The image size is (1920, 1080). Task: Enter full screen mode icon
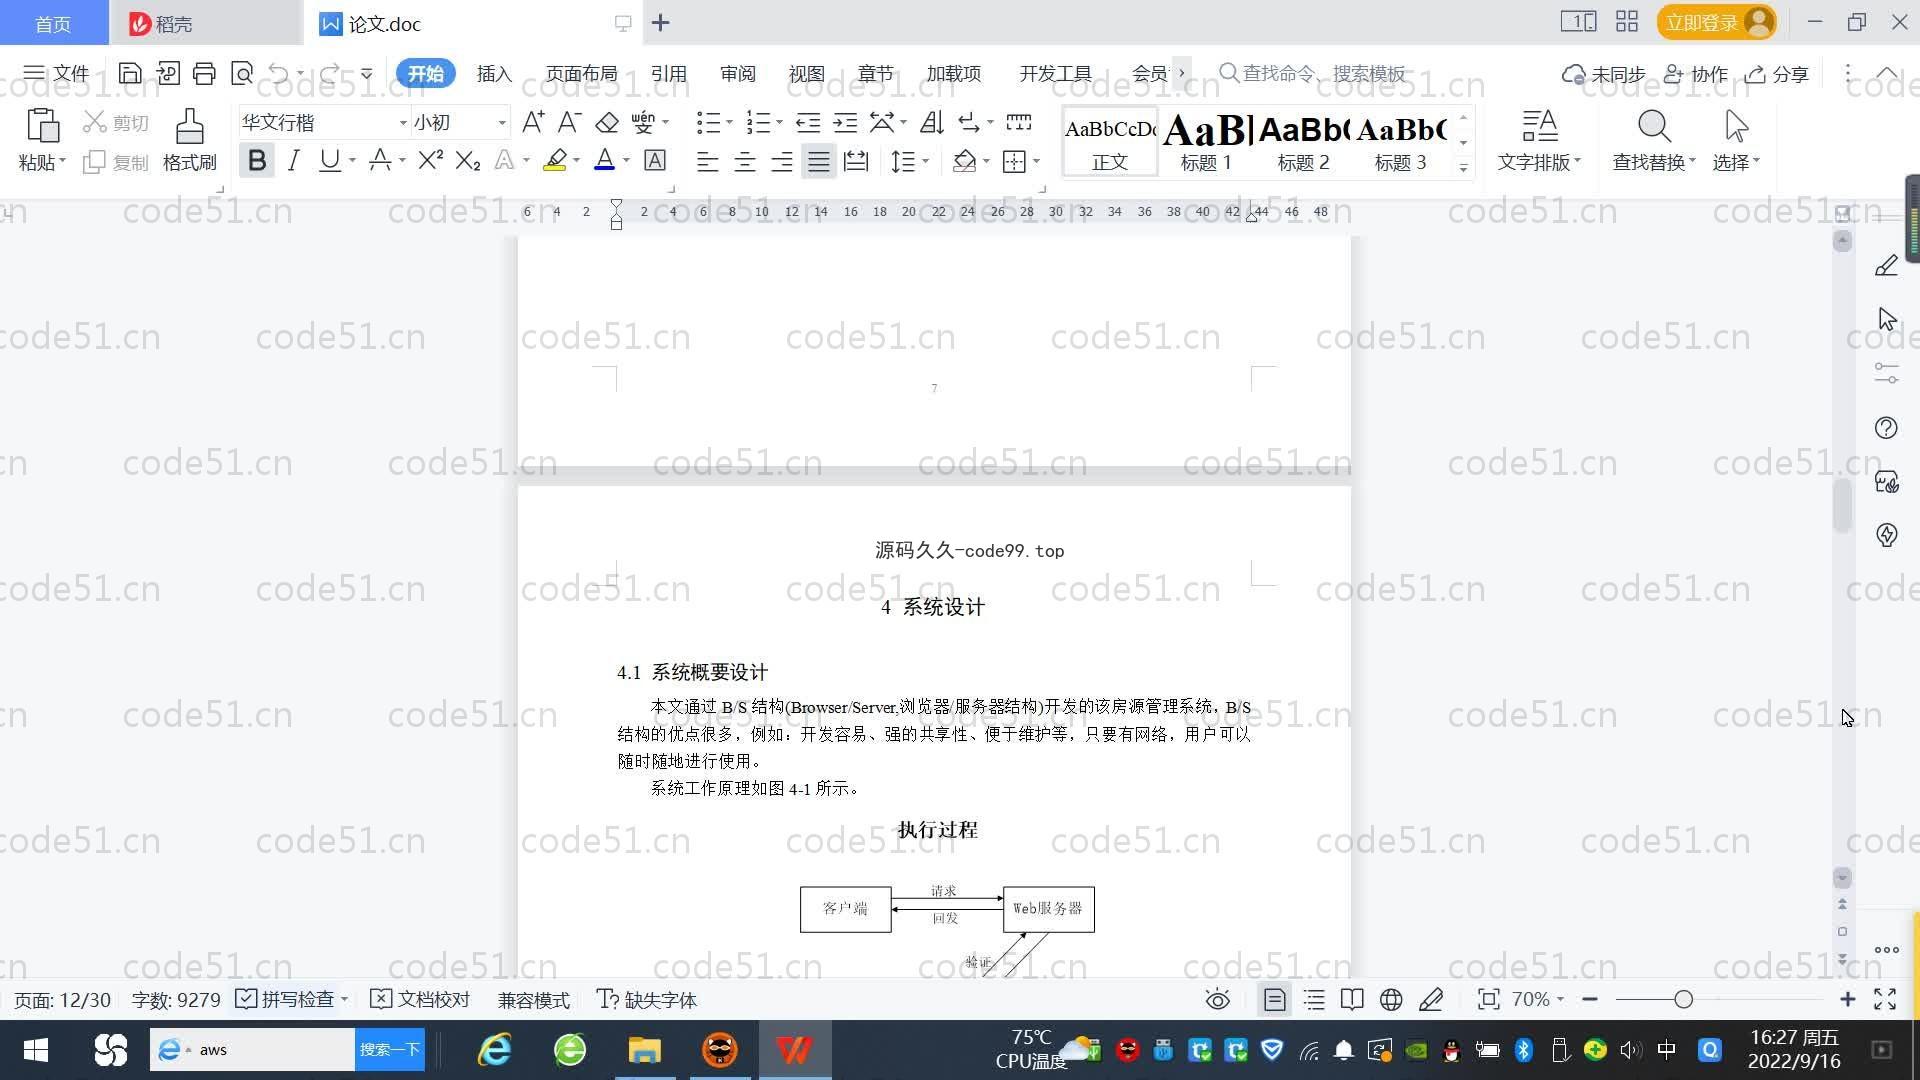tap(1885, 999)
